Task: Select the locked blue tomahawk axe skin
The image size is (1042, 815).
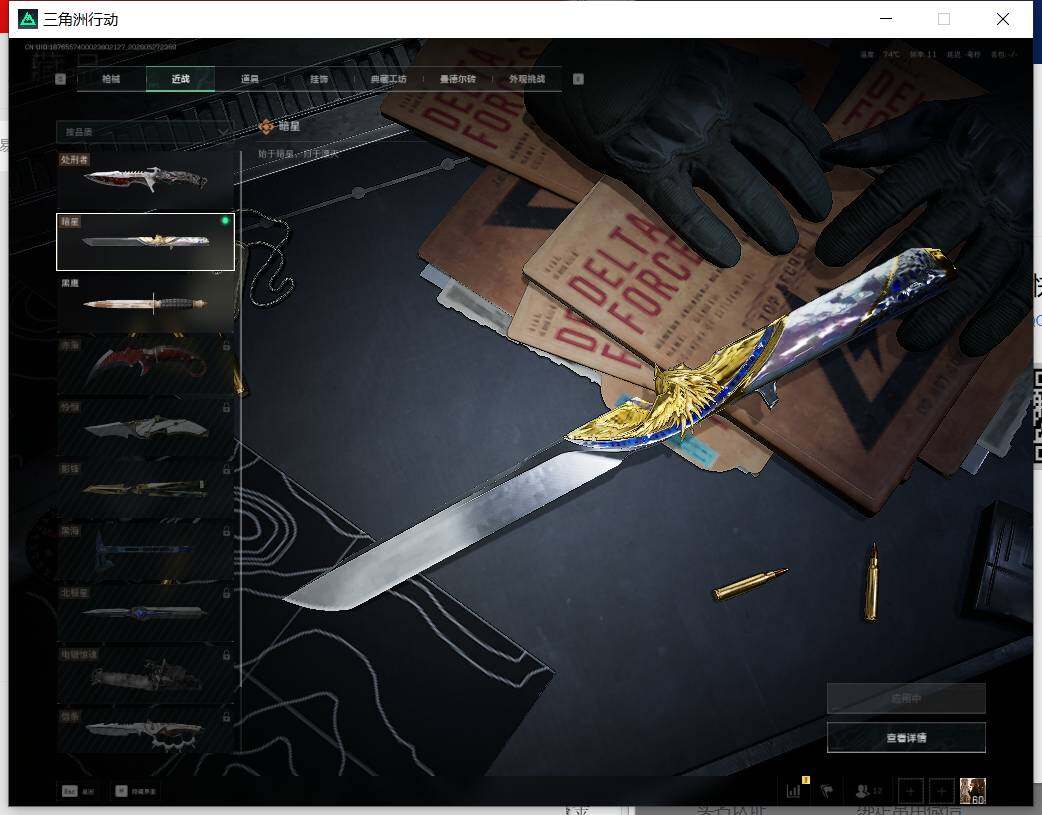Action: 146,551
